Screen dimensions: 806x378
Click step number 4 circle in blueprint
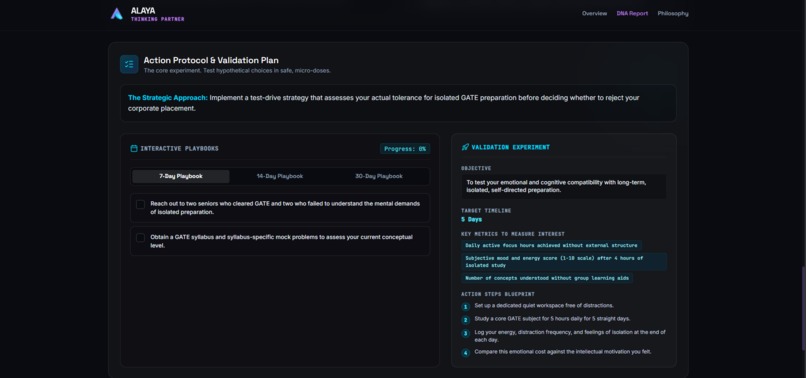tap(466, 353)
